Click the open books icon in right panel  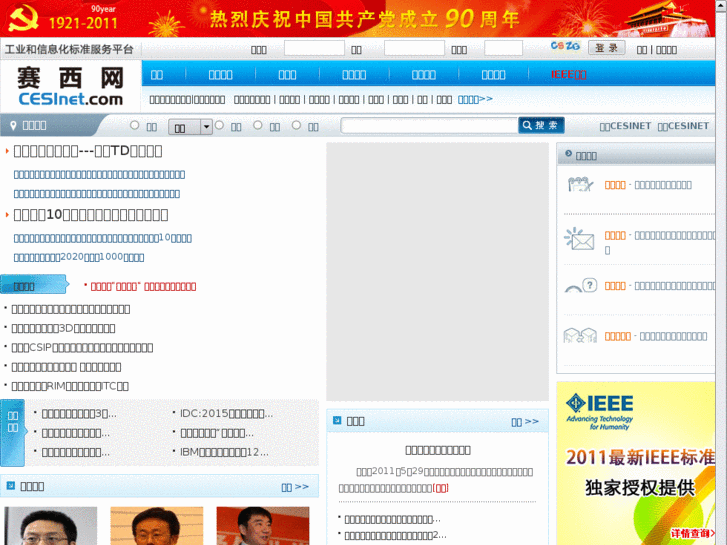579,336
